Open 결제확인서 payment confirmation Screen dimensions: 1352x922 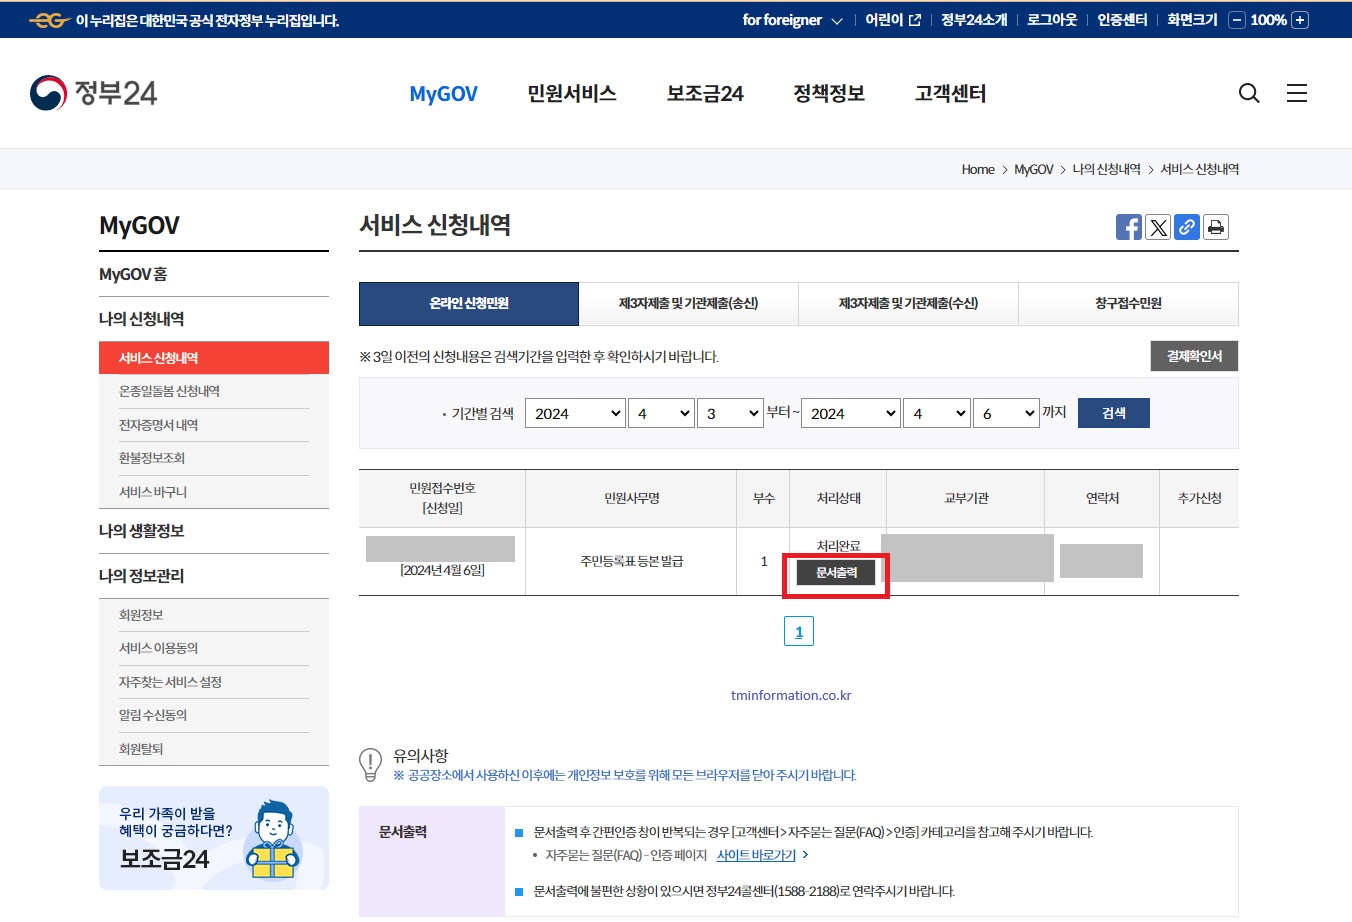point(1194,355)
